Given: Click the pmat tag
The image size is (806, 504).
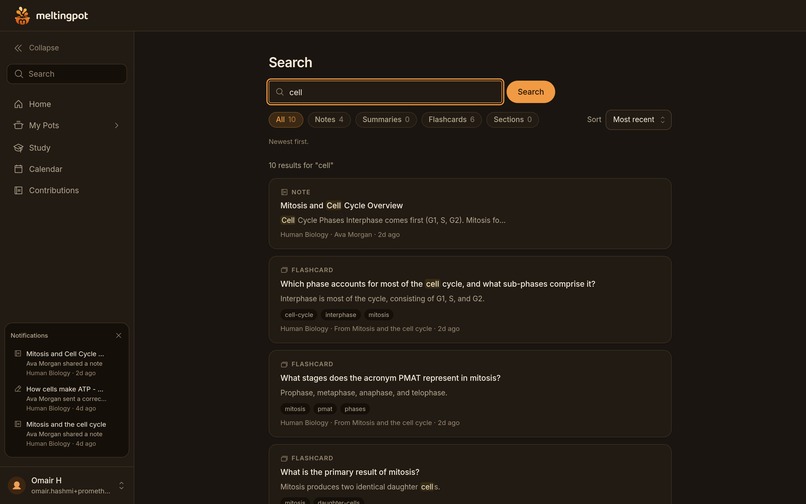Looking at the screenshot, I should [x=325, y=409].
